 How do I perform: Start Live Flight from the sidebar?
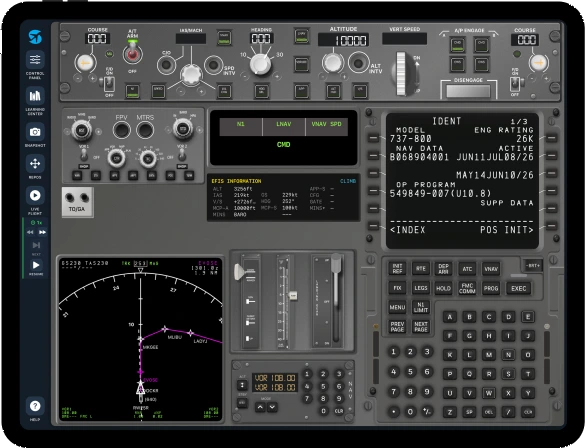click(35, 195)
